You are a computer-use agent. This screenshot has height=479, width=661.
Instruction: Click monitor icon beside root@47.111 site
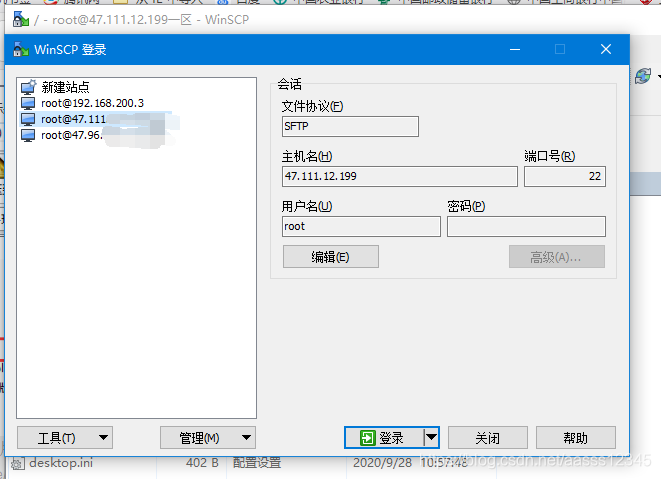coord(28,119)
